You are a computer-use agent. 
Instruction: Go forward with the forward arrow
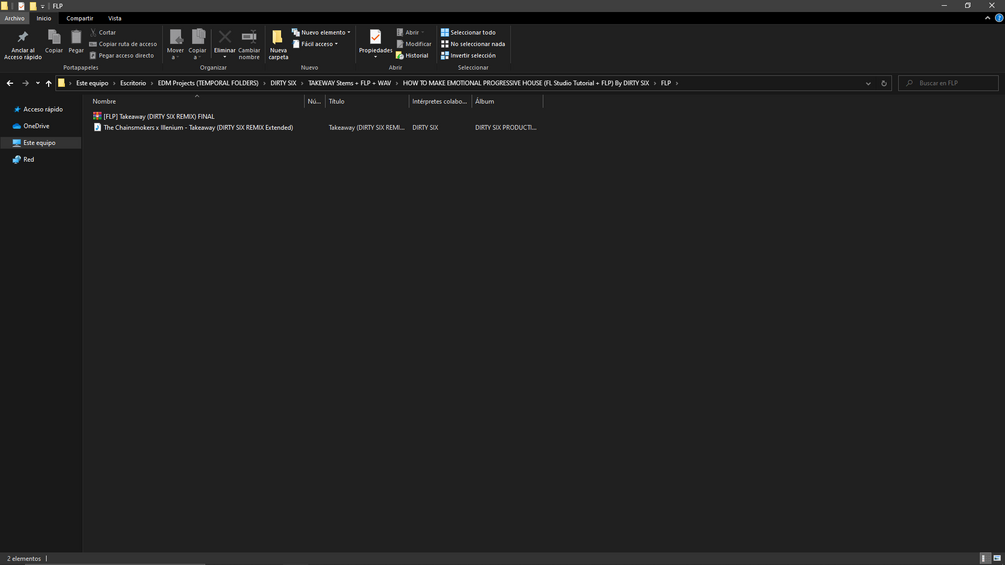point(25,83)
